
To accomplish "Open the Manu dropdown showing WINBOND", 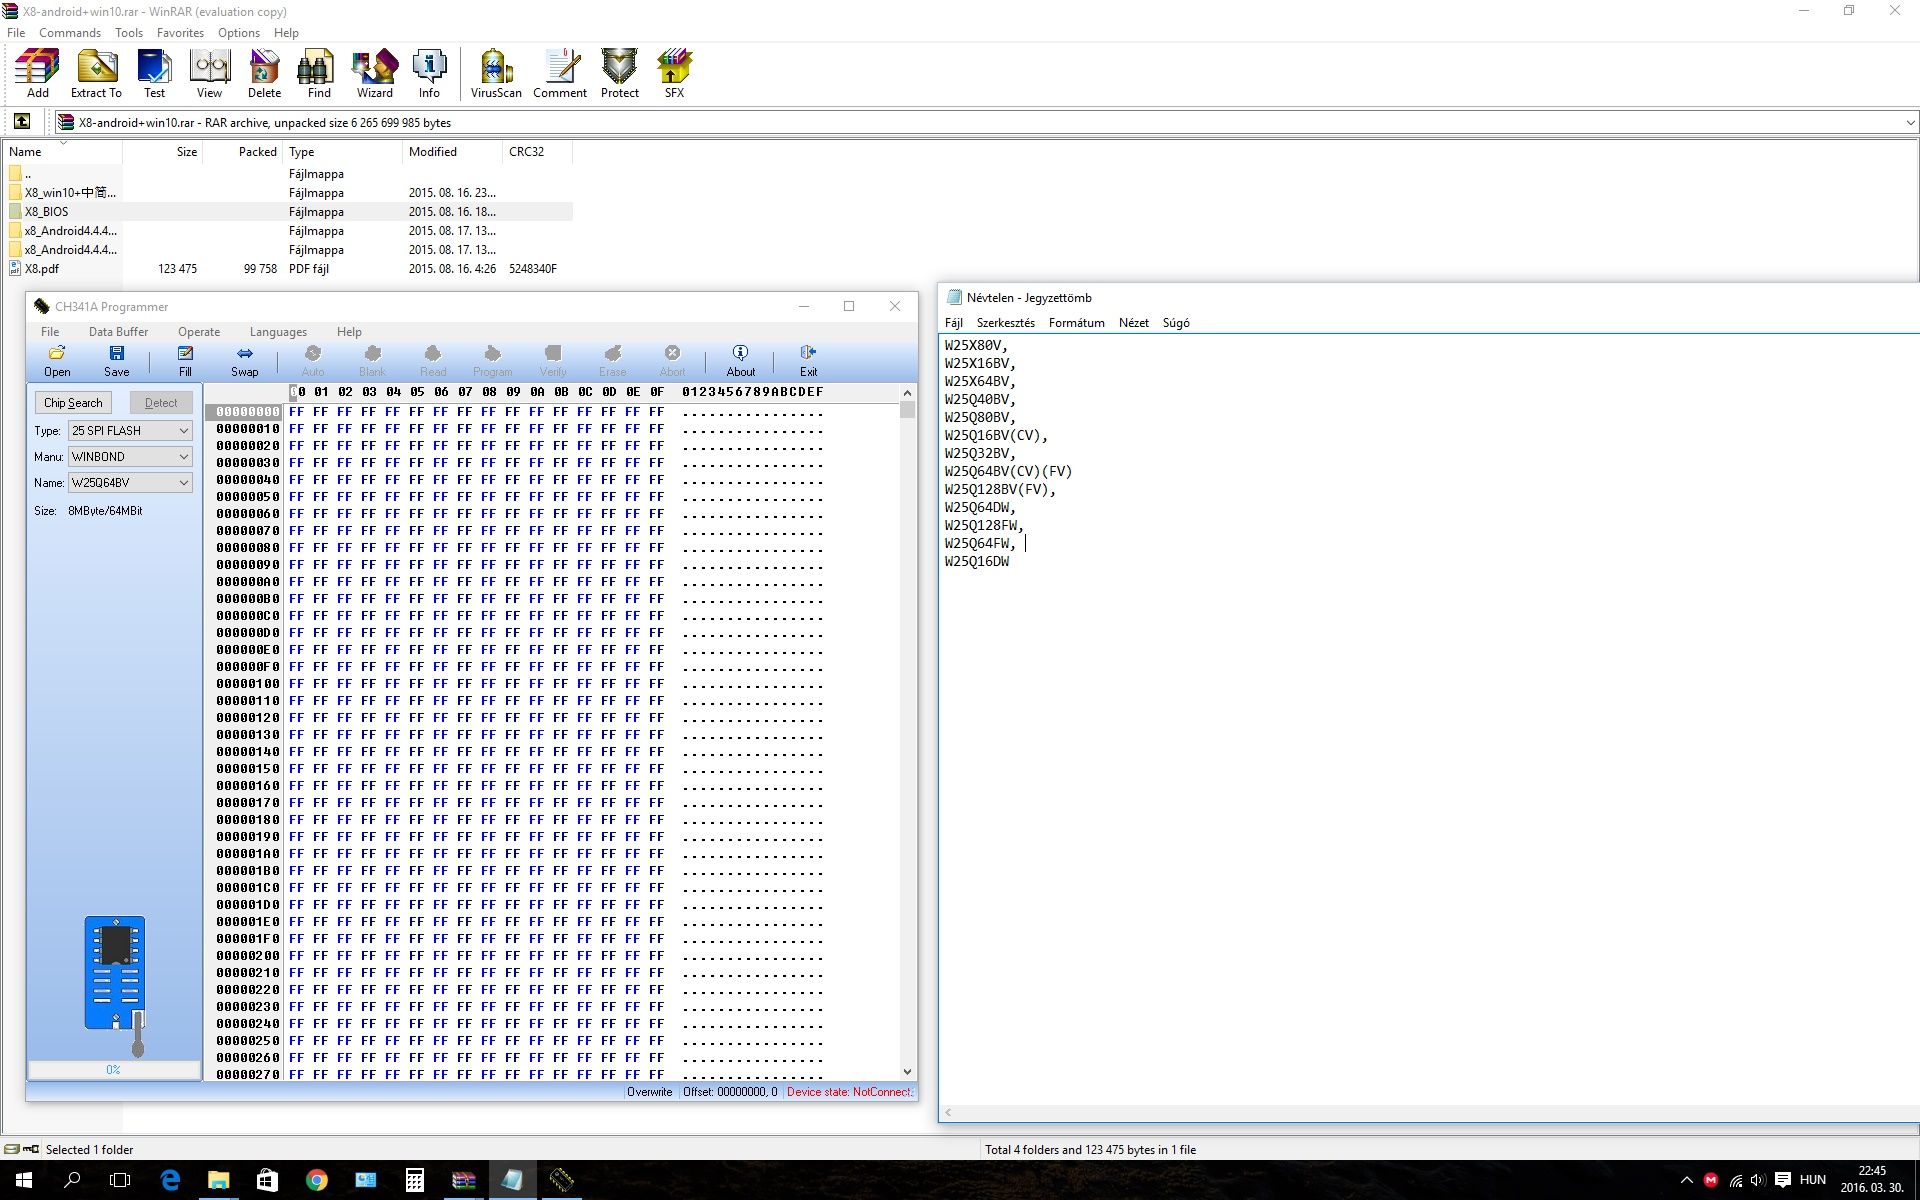I will pos(130,456).
